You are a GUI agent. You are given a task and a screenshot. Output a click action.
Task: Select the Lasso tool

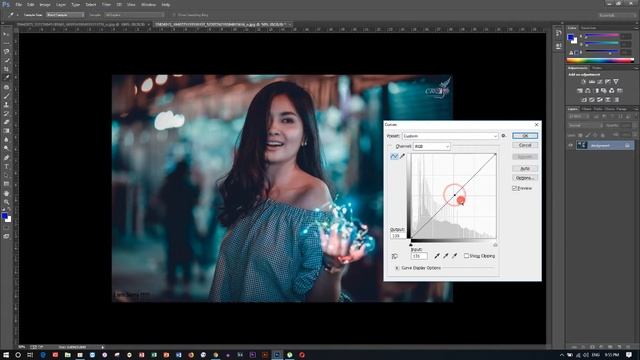[x=6, y=51]
